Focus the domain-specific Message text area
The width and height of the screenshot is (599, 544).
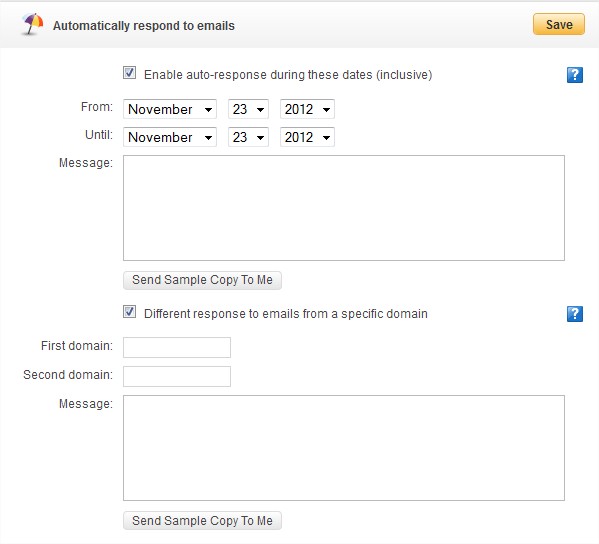tap(344, 448)
